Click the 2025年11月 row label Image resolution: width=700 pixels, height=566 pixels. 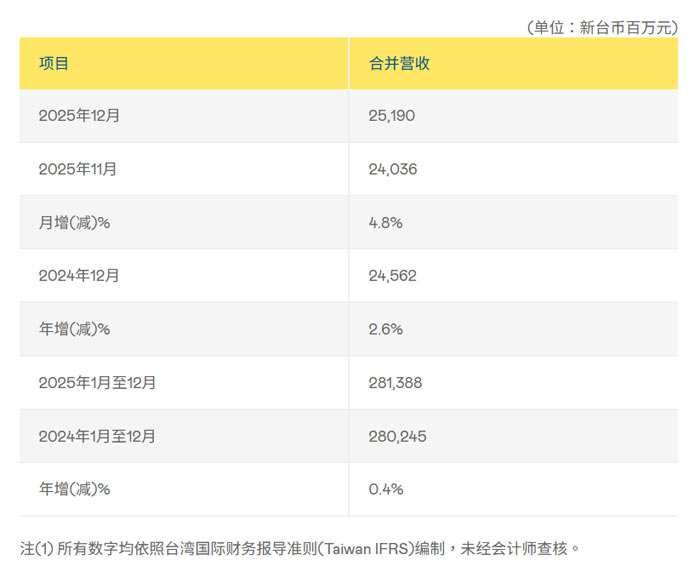78,169
